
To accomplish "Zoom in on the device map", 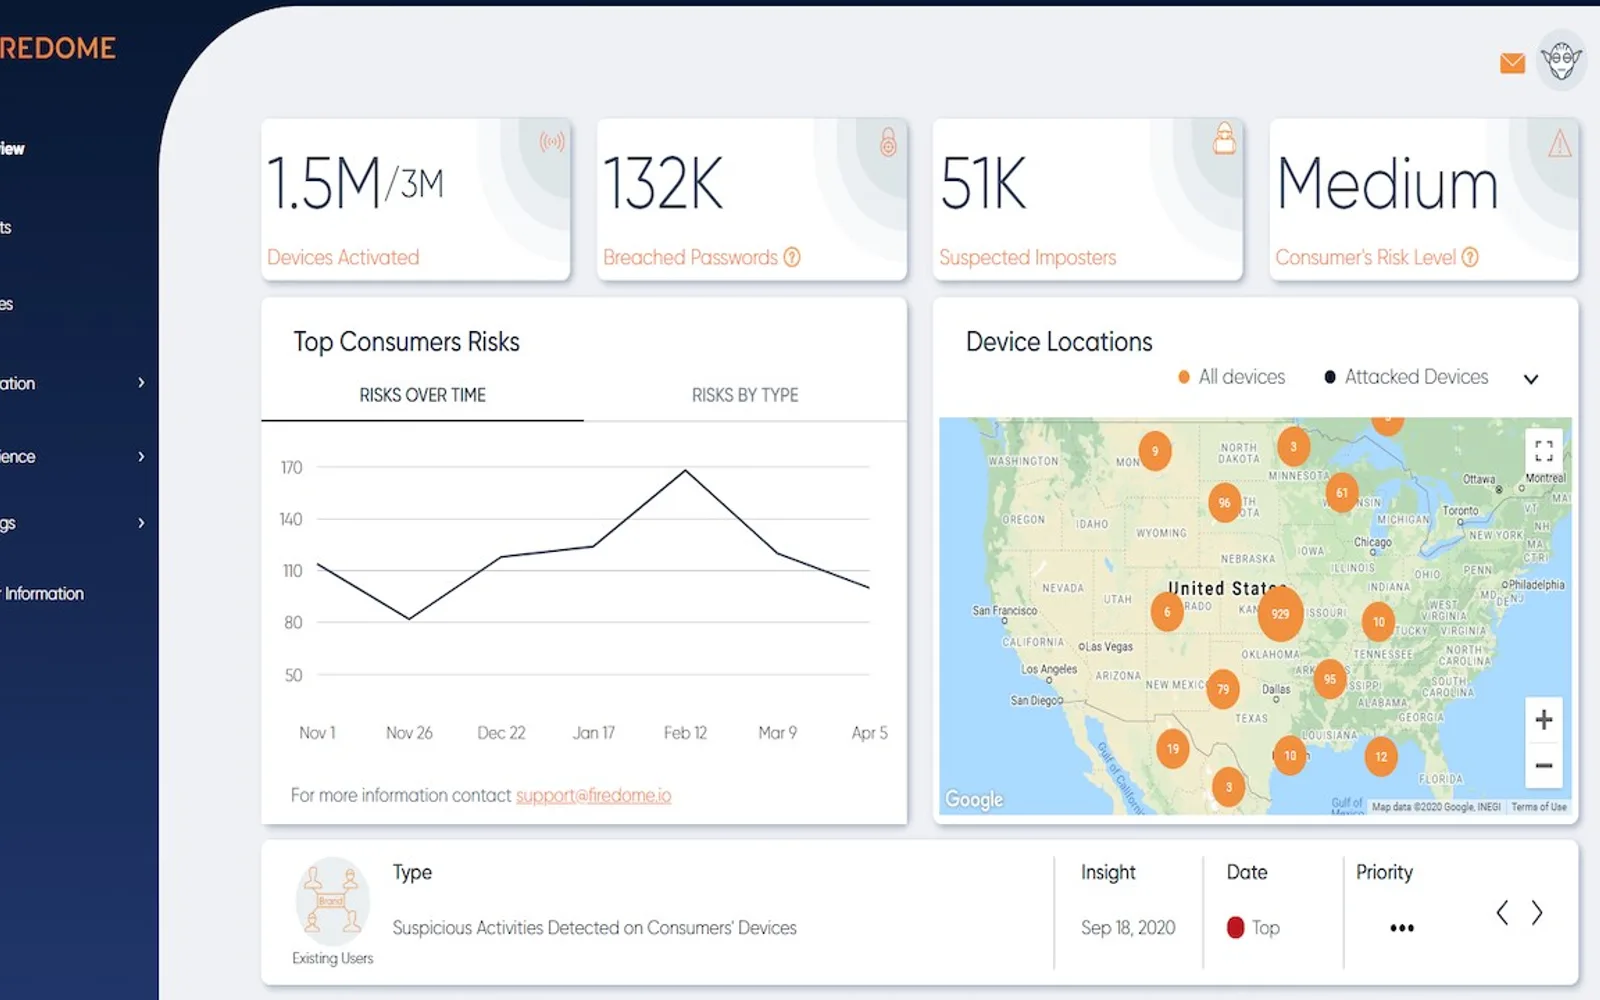I will [x=1544, y=719].
